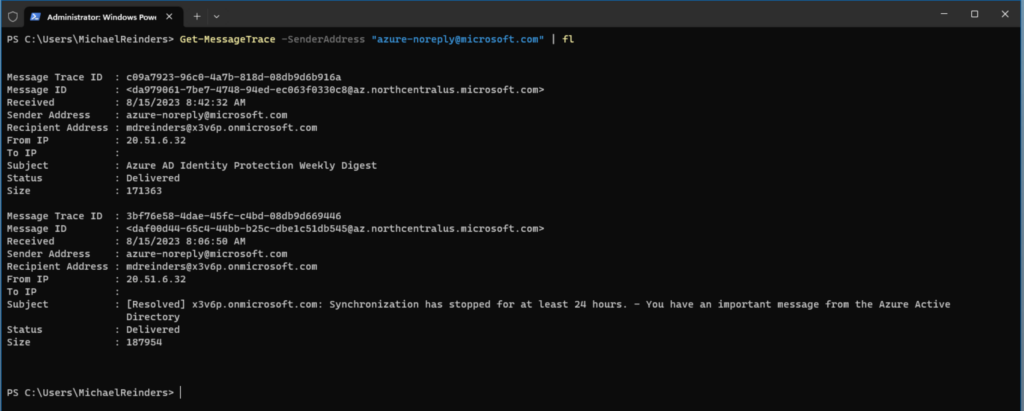Click the Get-MessageTrace command text

(x=227, y=39)
